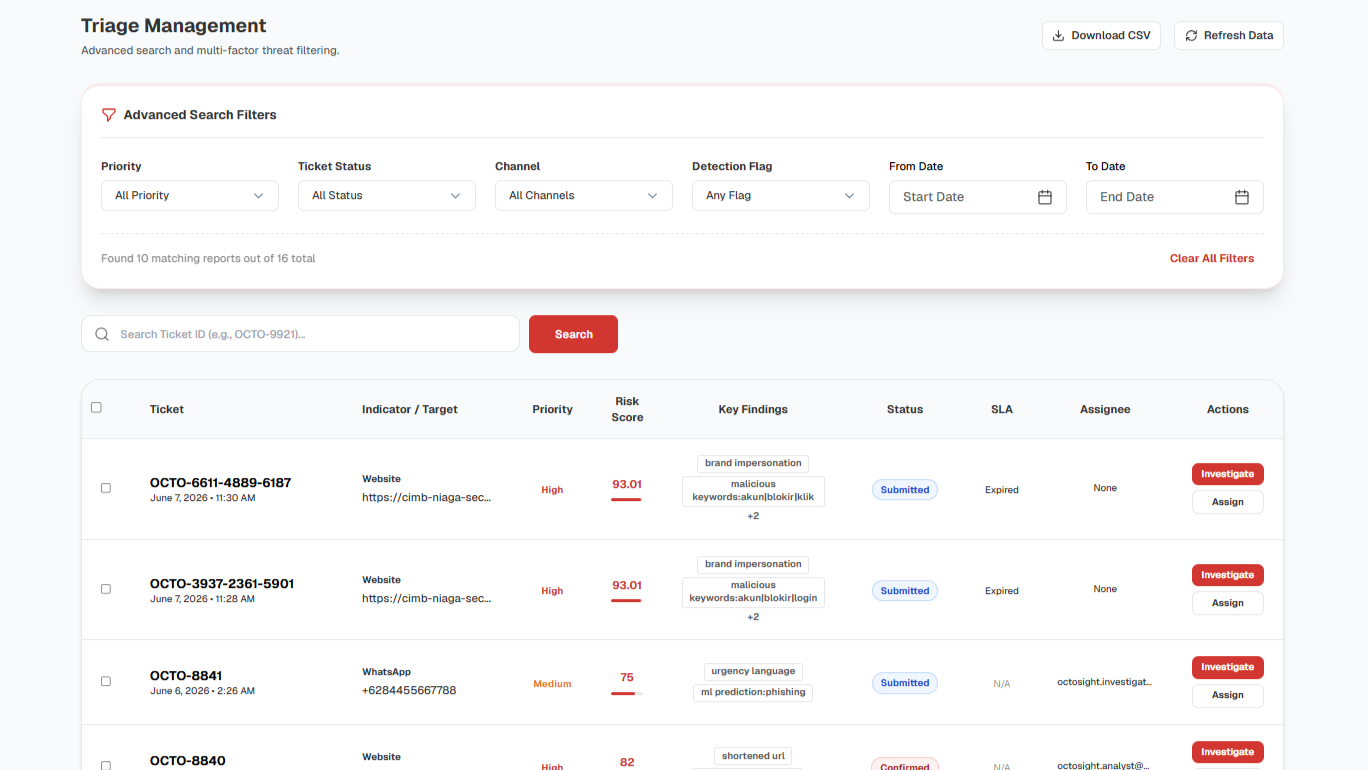Screen dimensions: 1368x770
Task: Click Assign for ticket OCTO-3937-2361-5901
Action: click(1227, 603)
